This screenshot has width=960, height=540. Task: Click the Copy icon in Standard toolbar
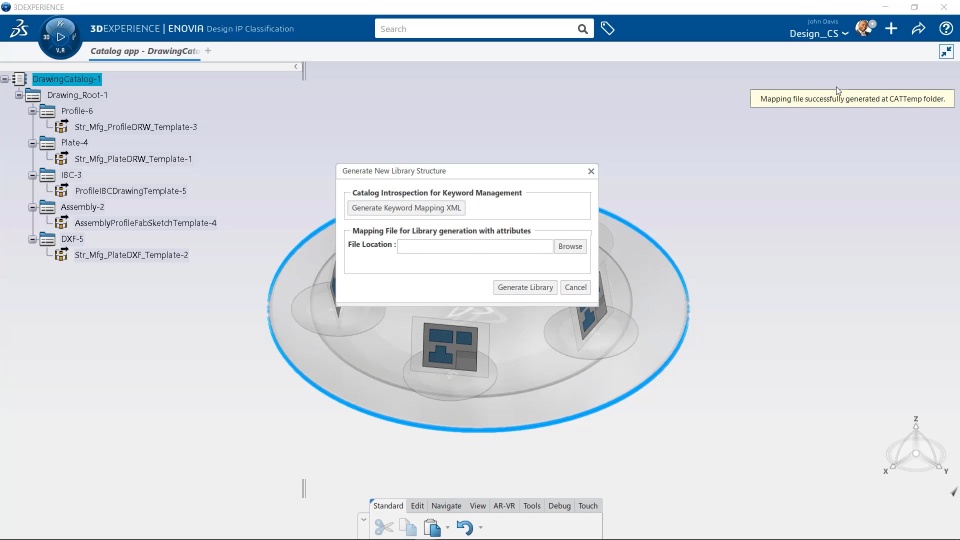point(408,527)
